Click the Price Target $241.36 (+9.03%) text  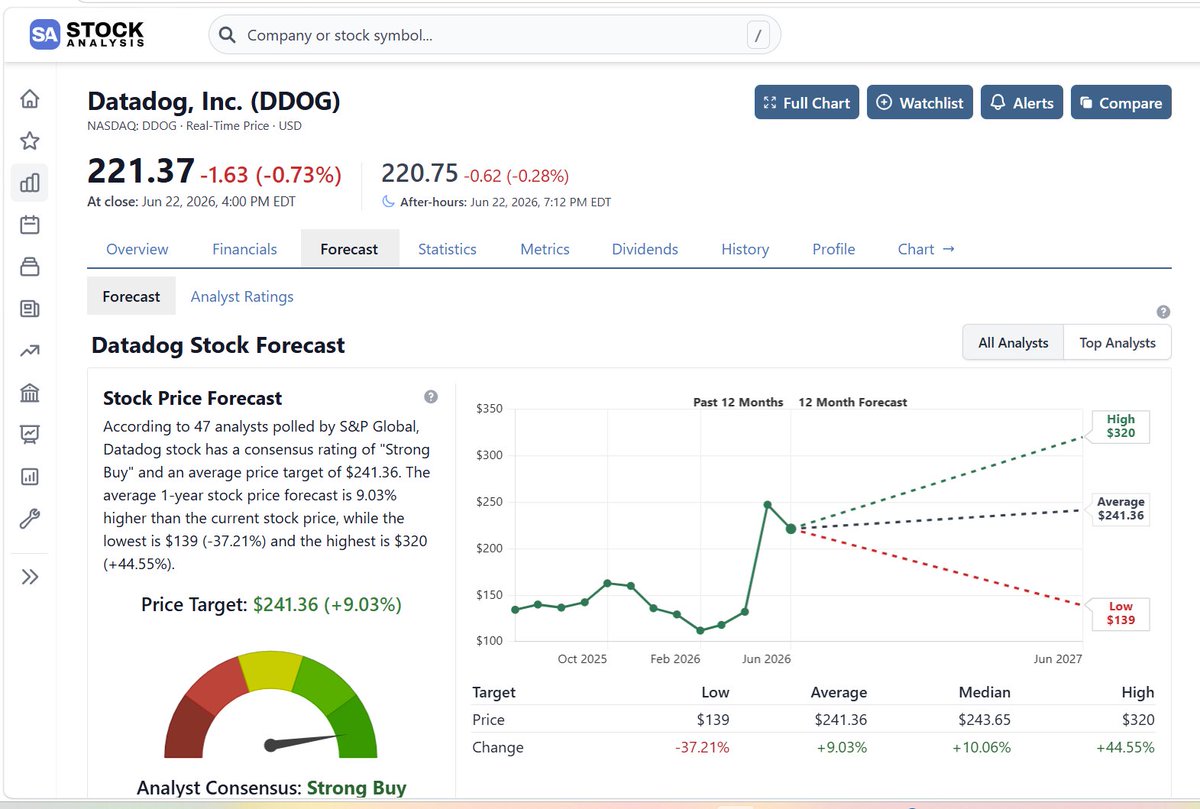click(271, 604)
